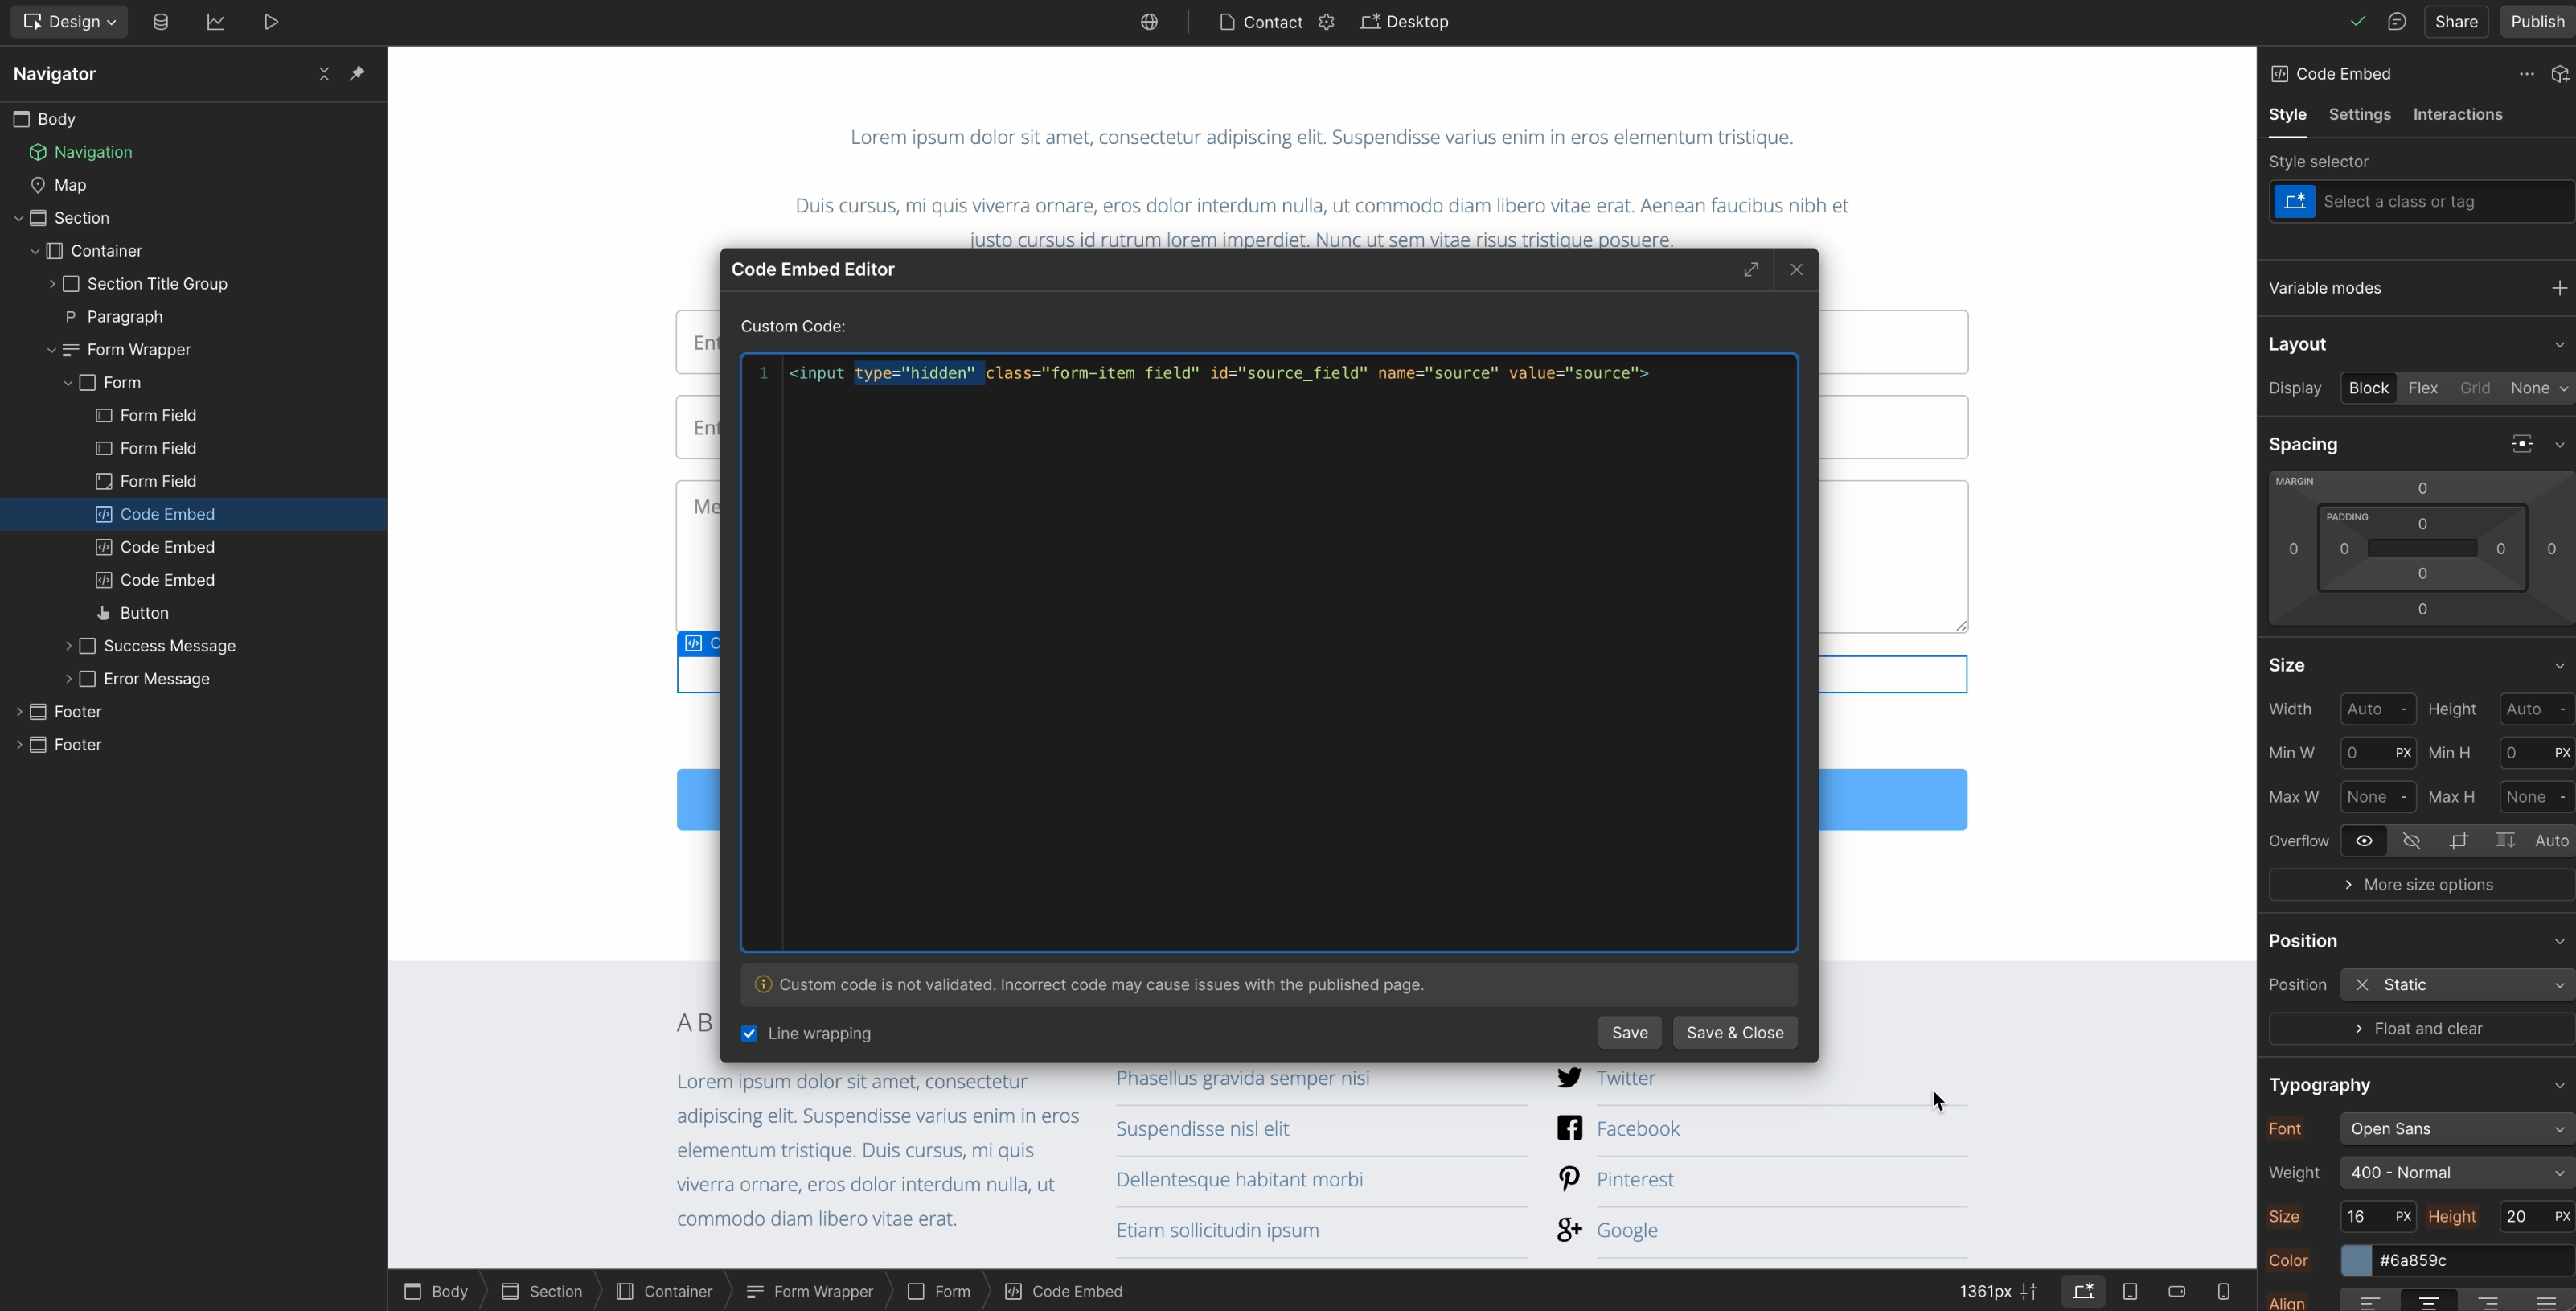Switch to mobile portrait breakpoint icon
Viewport: 2576px width, 1311px height.
(x=2223, y=1291)
